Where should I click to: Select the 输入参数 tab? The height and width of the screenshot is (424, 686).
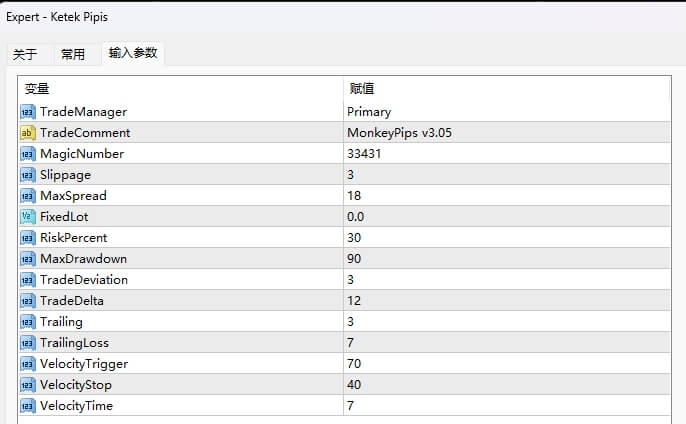pyautogui.click(x=133, y=53)
